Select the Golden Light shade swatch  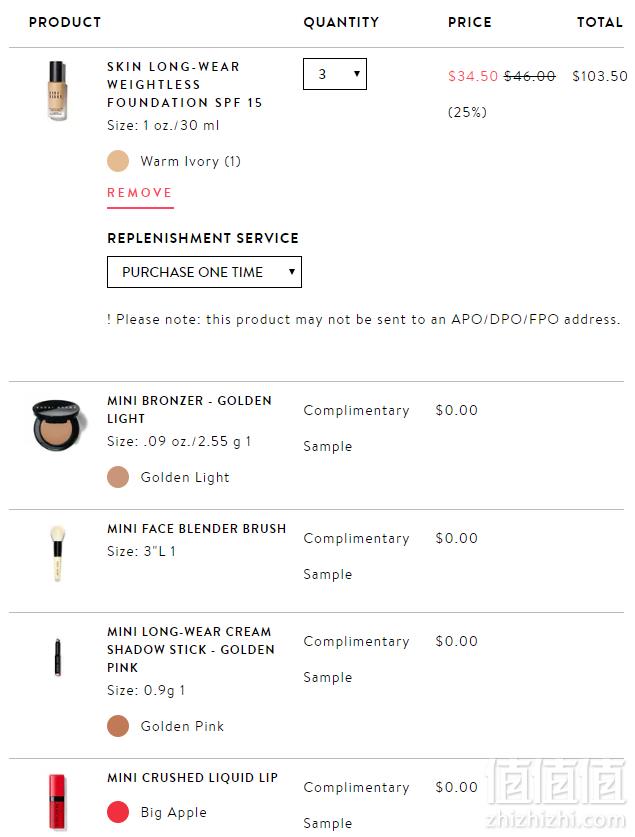(118, 477)
